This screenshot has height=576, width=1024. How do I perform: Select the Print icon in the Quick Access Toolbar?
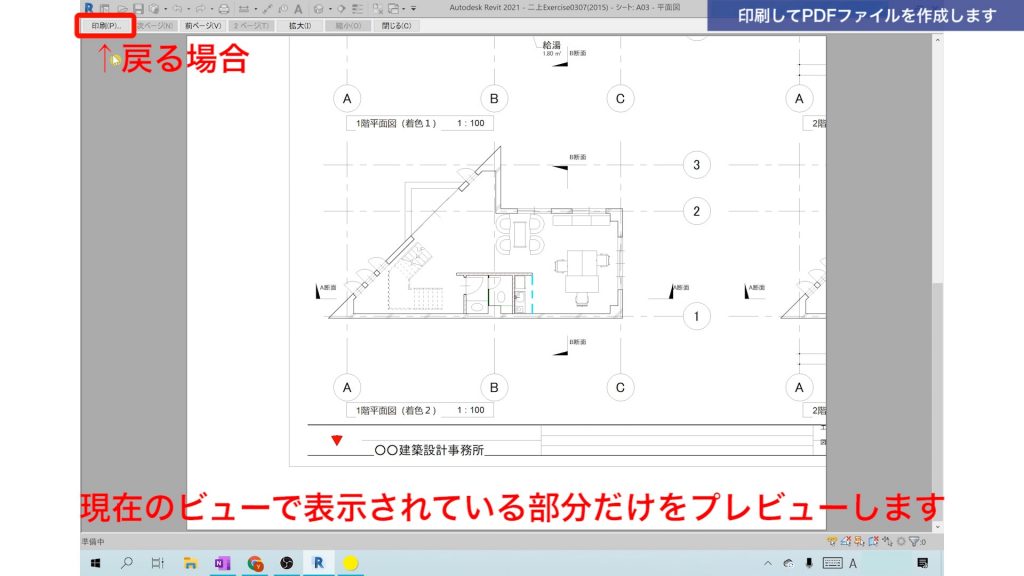(224, 6)
